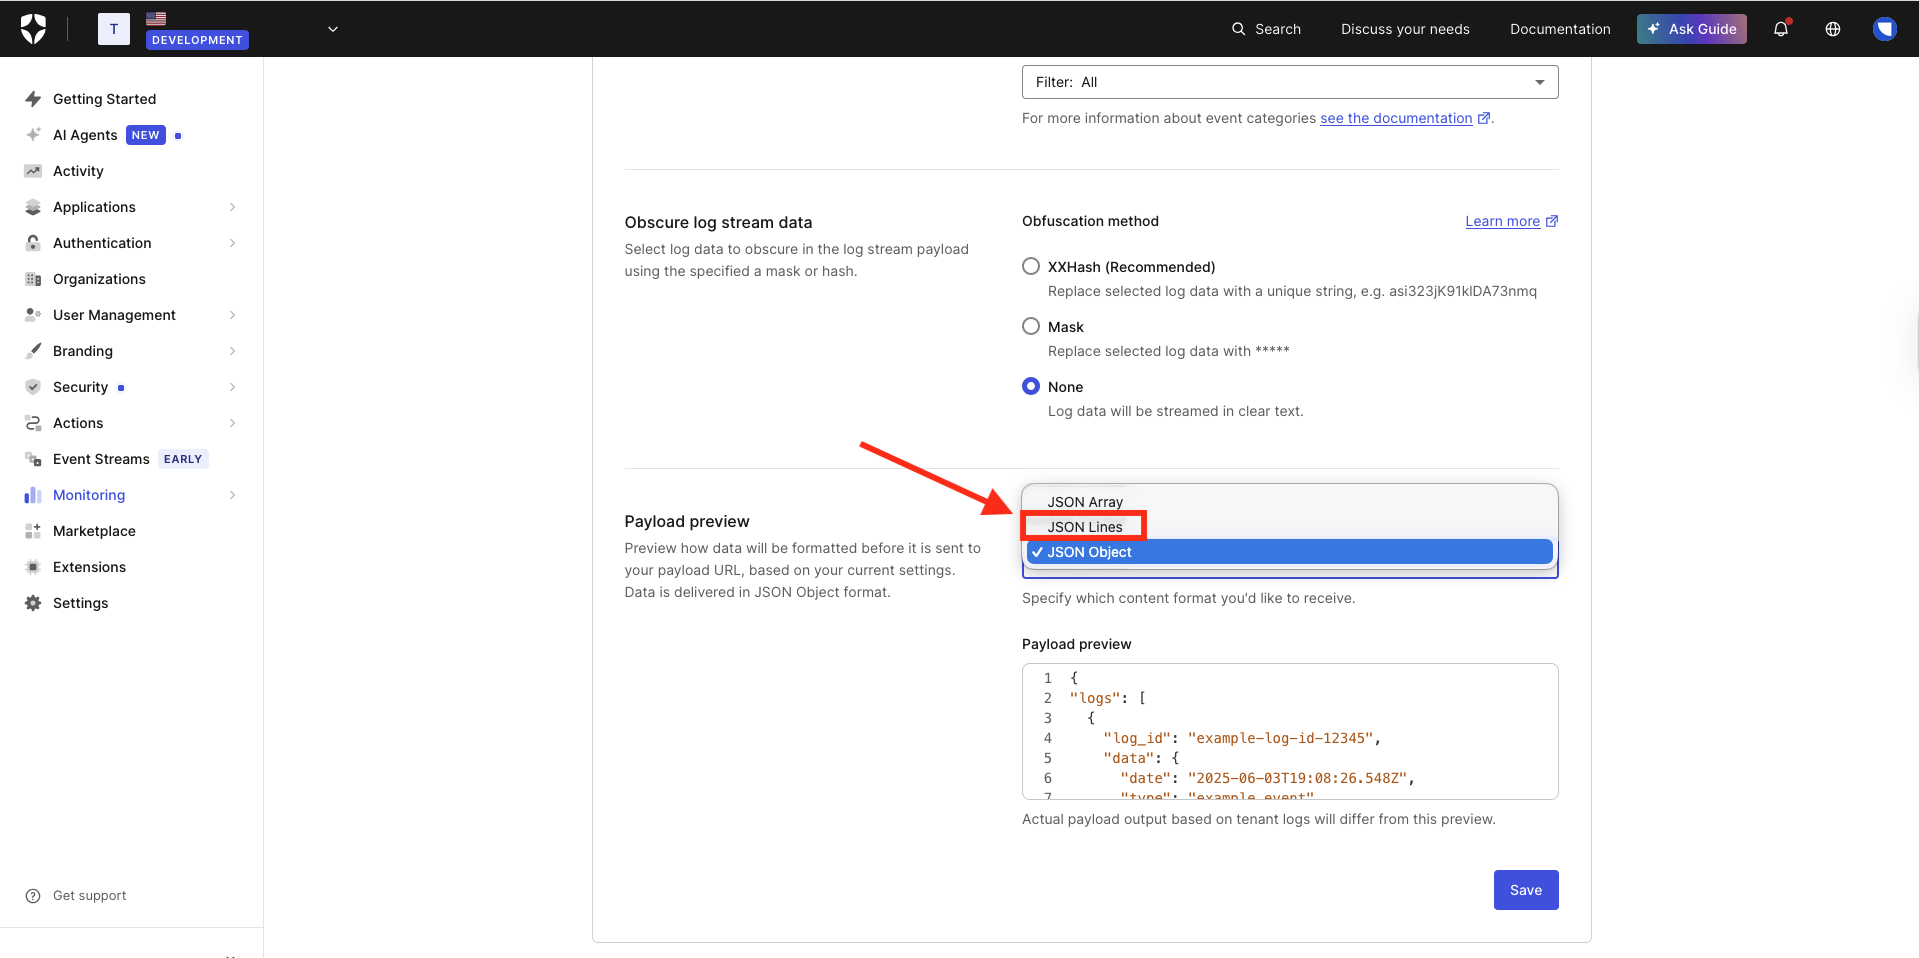Click the Save button
The height and width of the screenshot is (958, 1919).
(x=1525, y=890)
